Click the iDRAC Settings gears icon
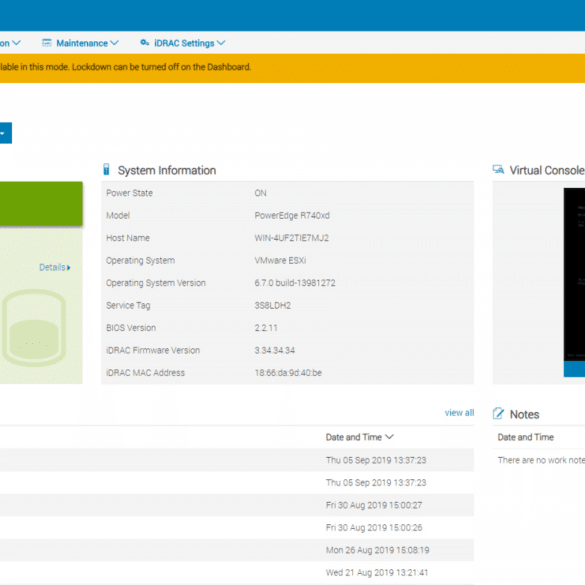 pyautogui.click(x=144, y=43)
